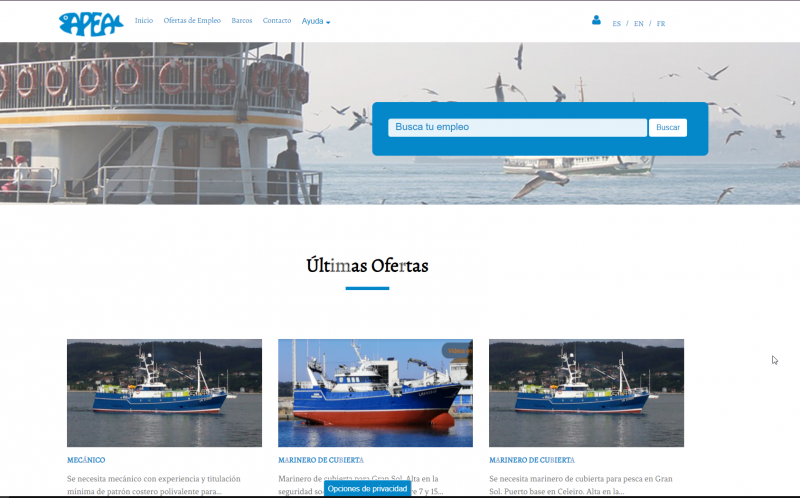Screen dimensions: 800x498
Task: Open the Barcos section
Action: click(x=242, y=20)
